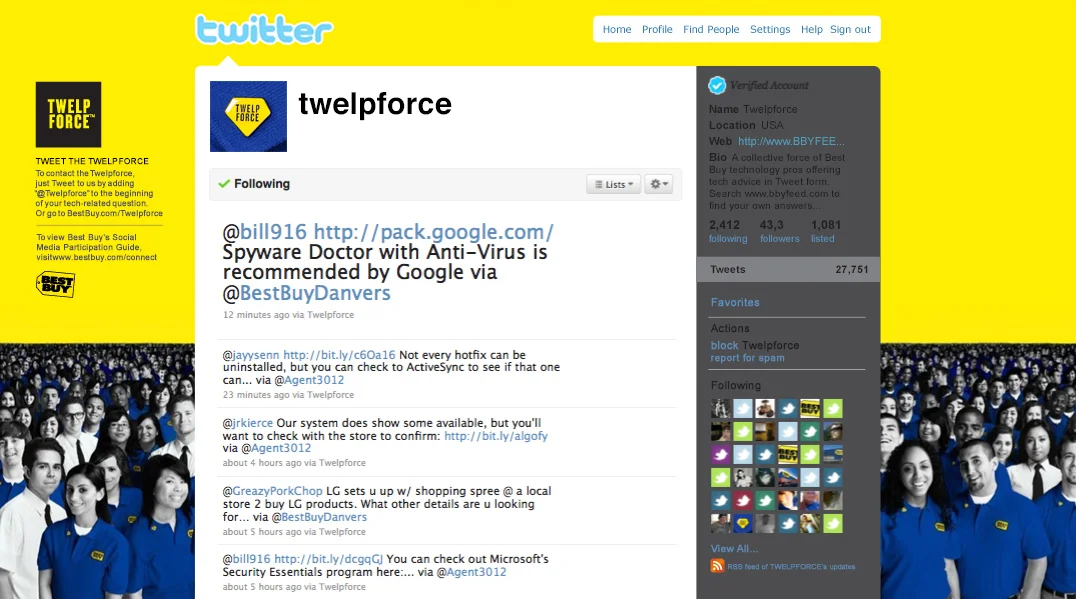Select a Twitter bird avatar in Following grid

pos(743,408)
